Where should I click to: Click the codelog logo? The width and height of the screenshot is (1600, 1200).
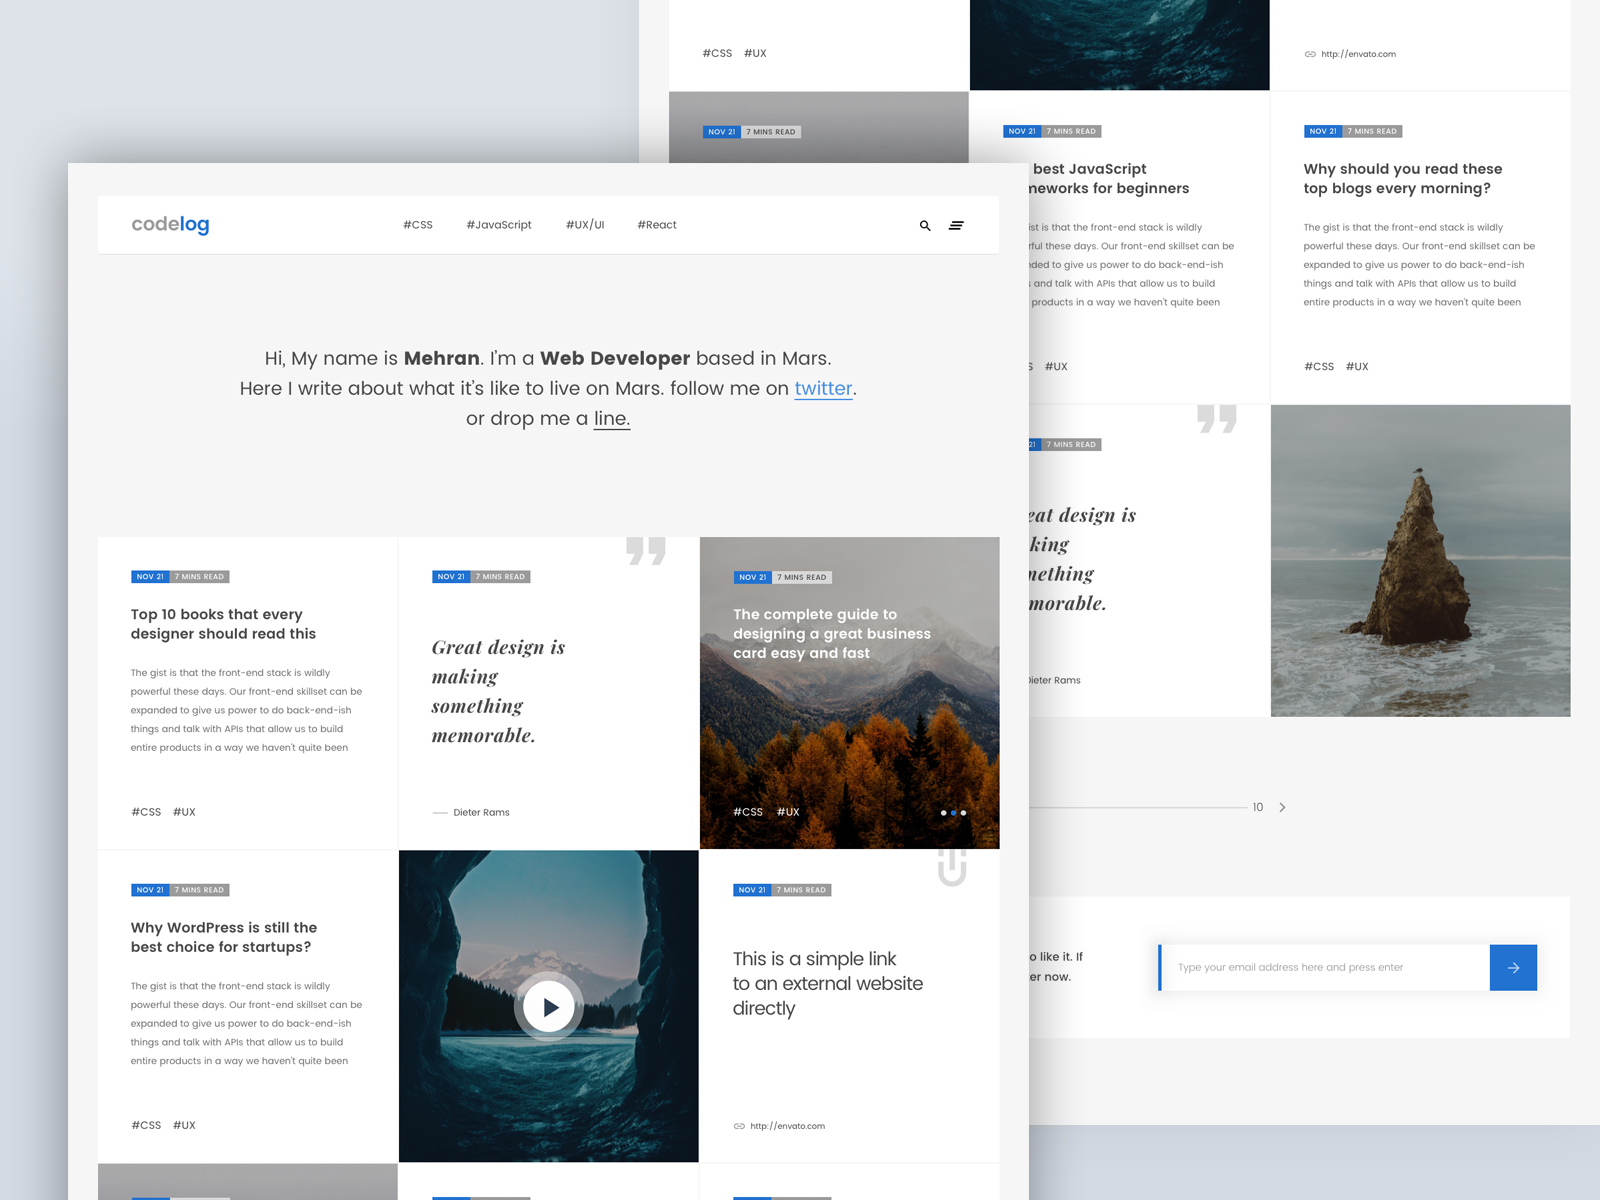(x=169, y=225)
